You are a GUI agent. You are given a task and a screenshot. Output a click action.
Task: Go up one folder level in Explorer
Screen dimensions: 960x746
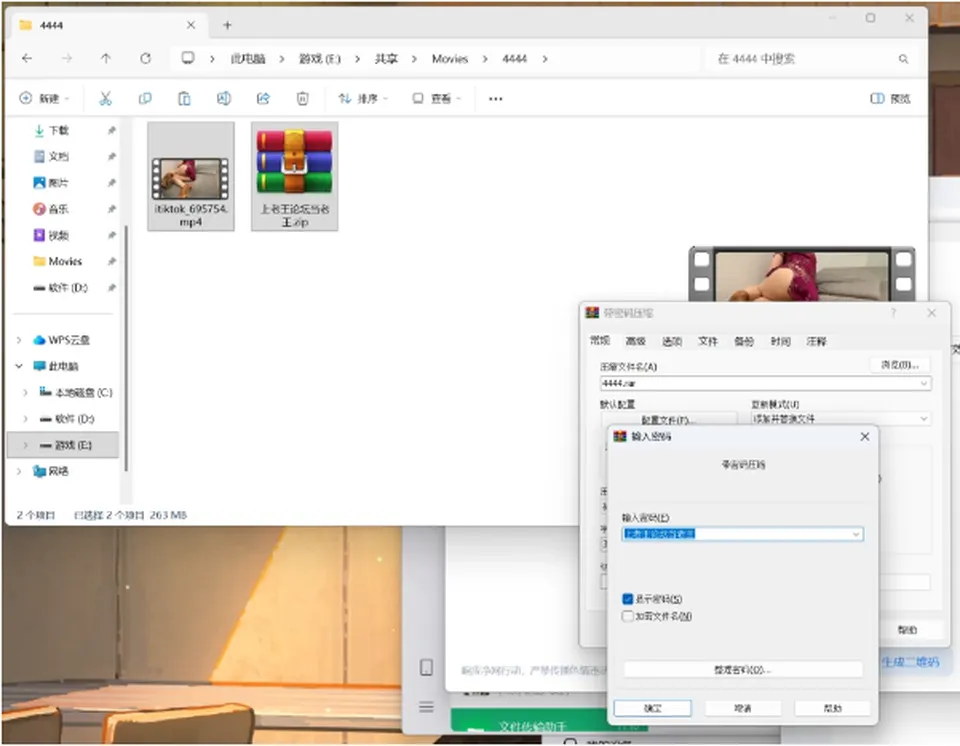106,58
